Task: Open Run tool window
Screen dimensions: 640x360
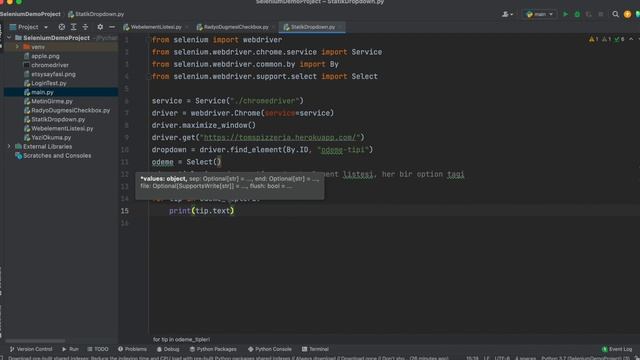Action: click(x=70, y=349)
